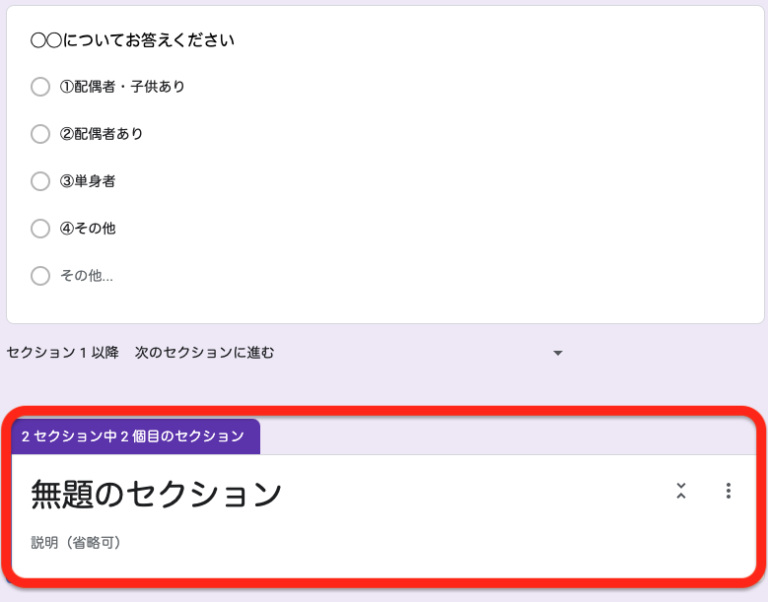This screenshot has width=768, height=602.
Task: Edit the ①配偶者・子供あり option text
Action: 122,87
